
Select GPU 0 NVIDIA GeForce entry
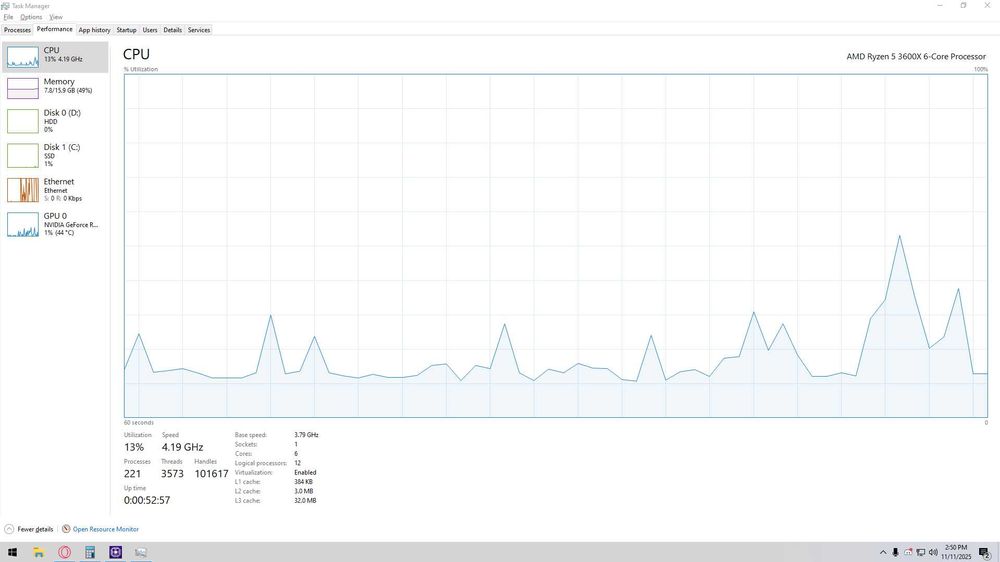pyautogui.click(x=55, y=224)
